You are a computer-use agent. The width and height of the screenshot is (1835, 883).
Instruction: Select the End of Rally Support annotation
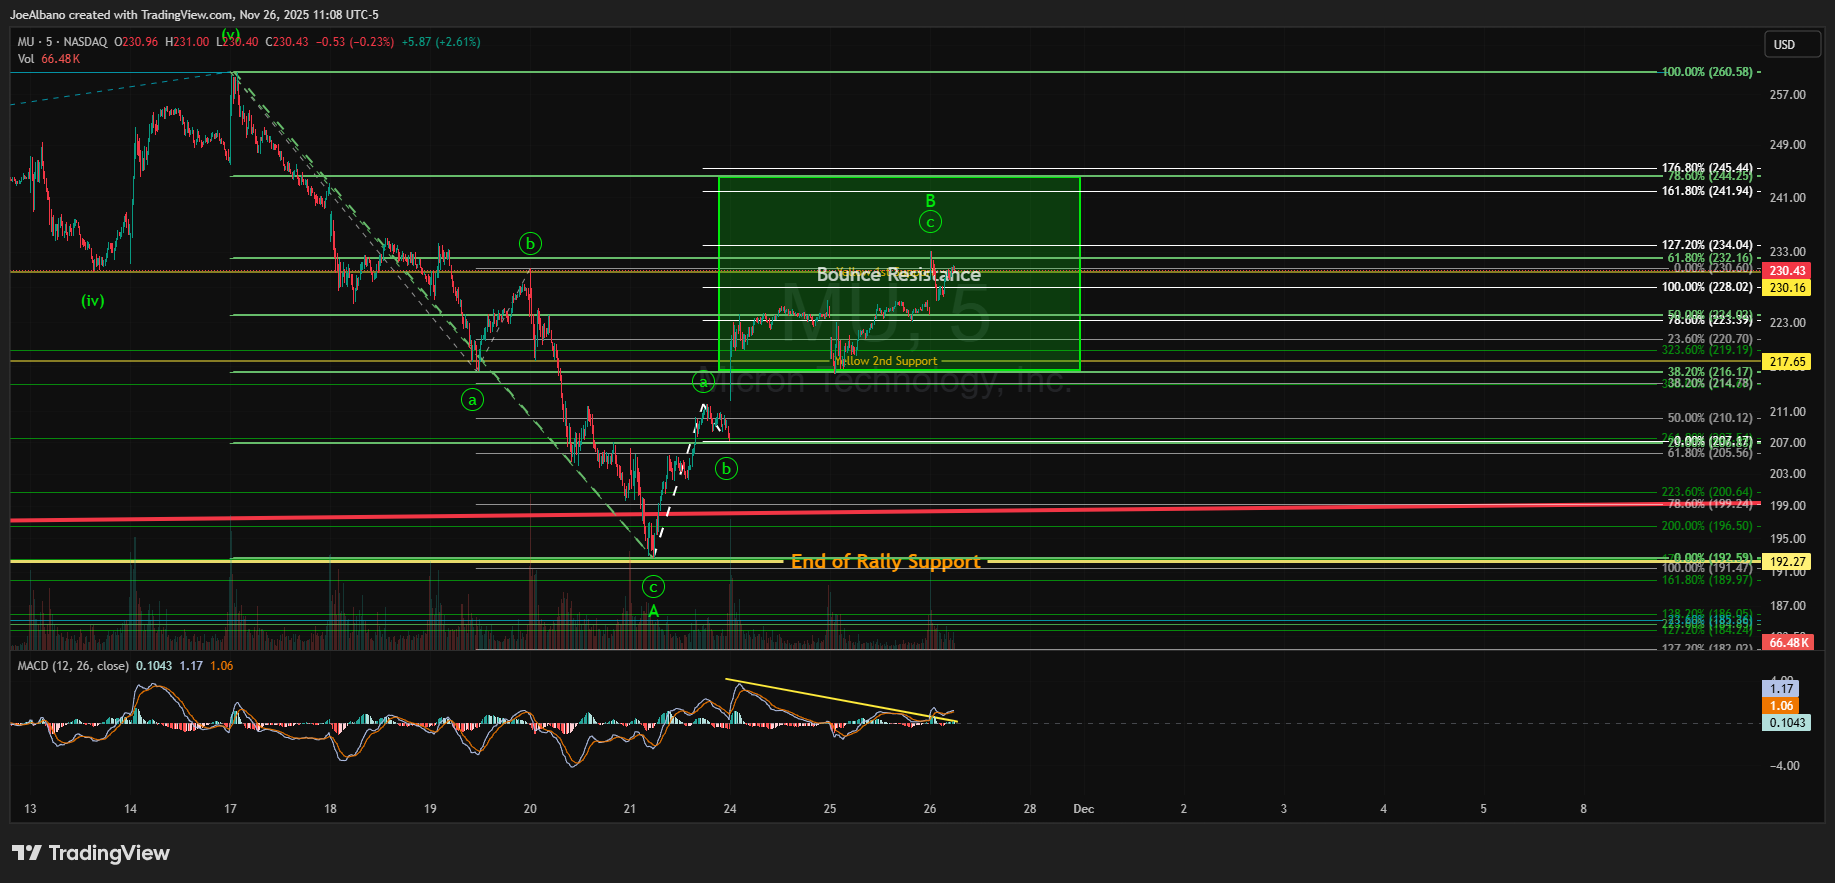[885, 562]
